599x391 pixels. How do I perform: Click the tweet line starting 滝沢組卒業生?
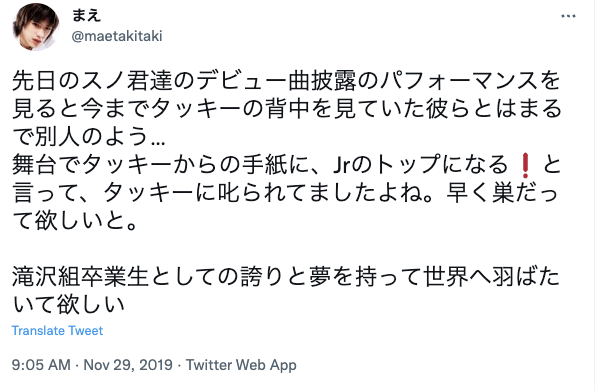pyautogui.click(x=286, y=277)
